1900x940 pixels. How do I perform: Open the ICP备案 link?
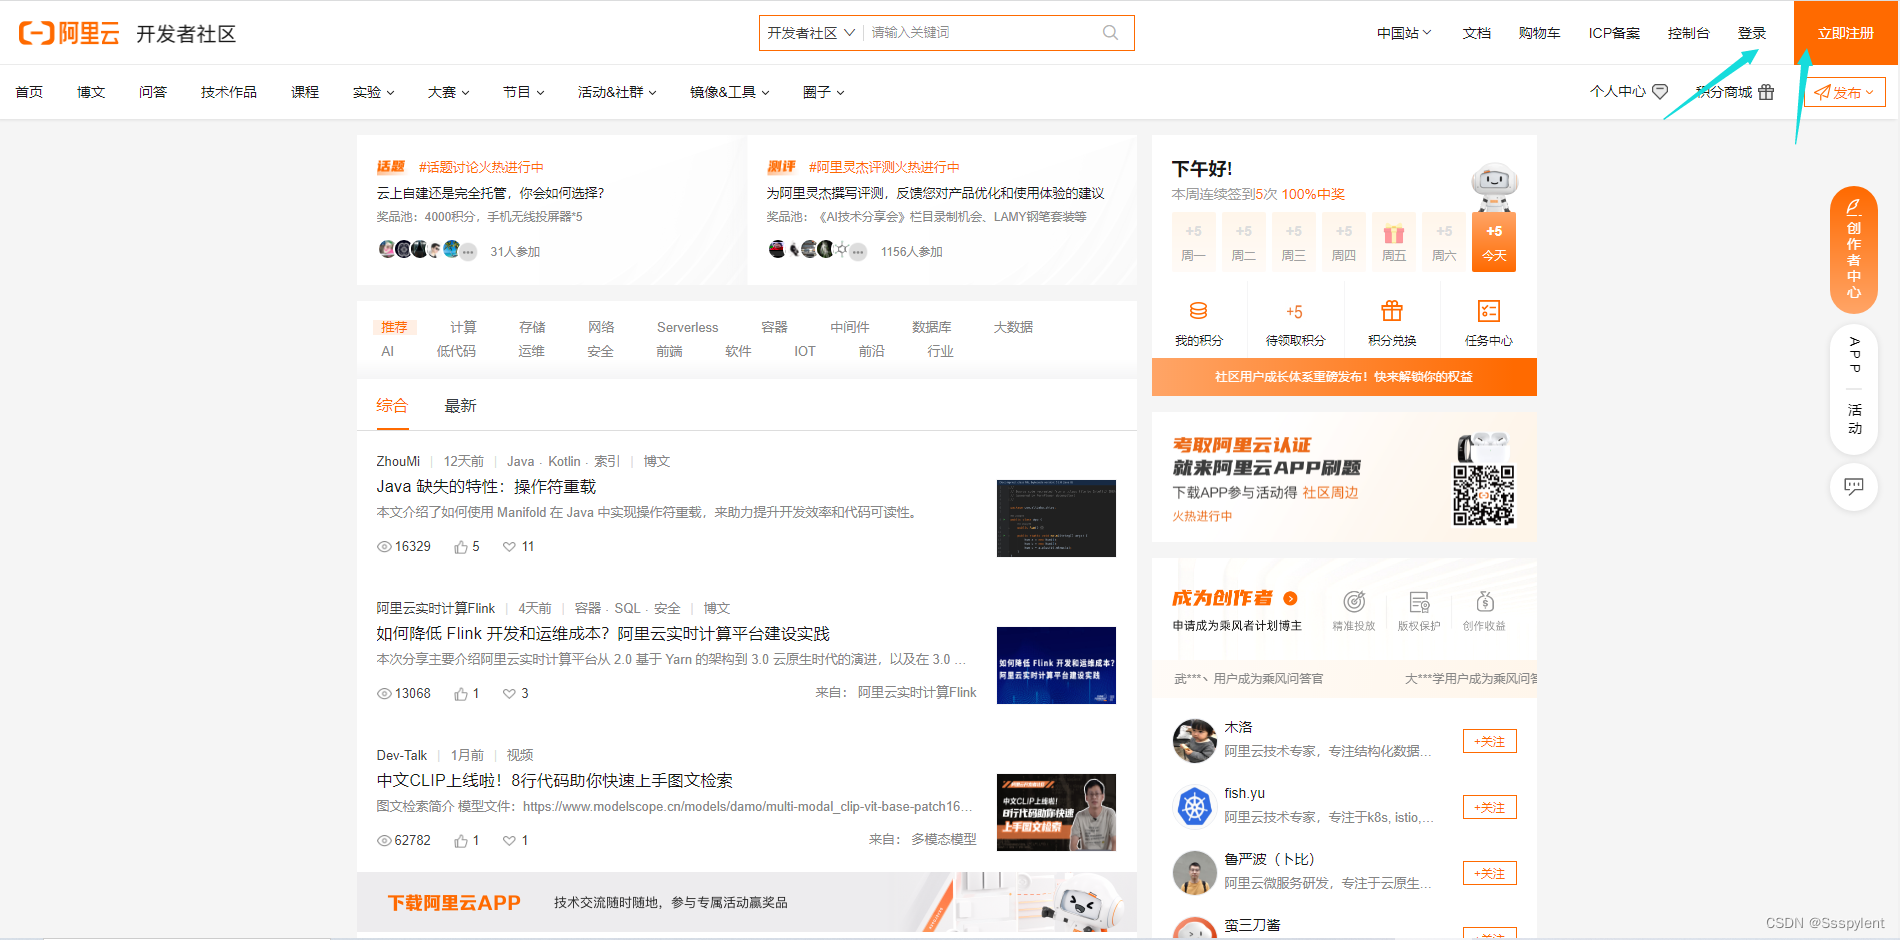[1614, 33]
